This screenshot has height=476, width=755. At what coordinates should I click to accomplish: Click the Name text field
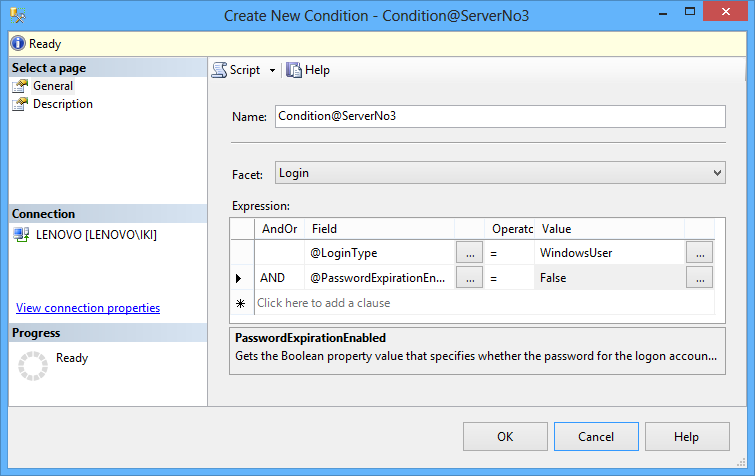point(499,116)
